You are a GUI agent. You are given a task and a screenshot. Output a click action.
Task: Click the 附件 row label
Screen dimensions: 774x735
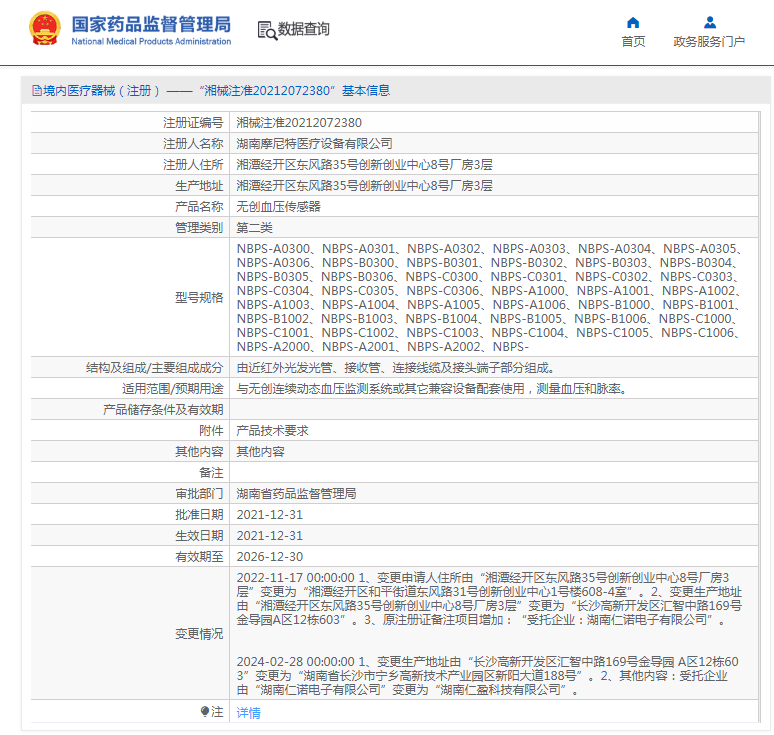211,431
